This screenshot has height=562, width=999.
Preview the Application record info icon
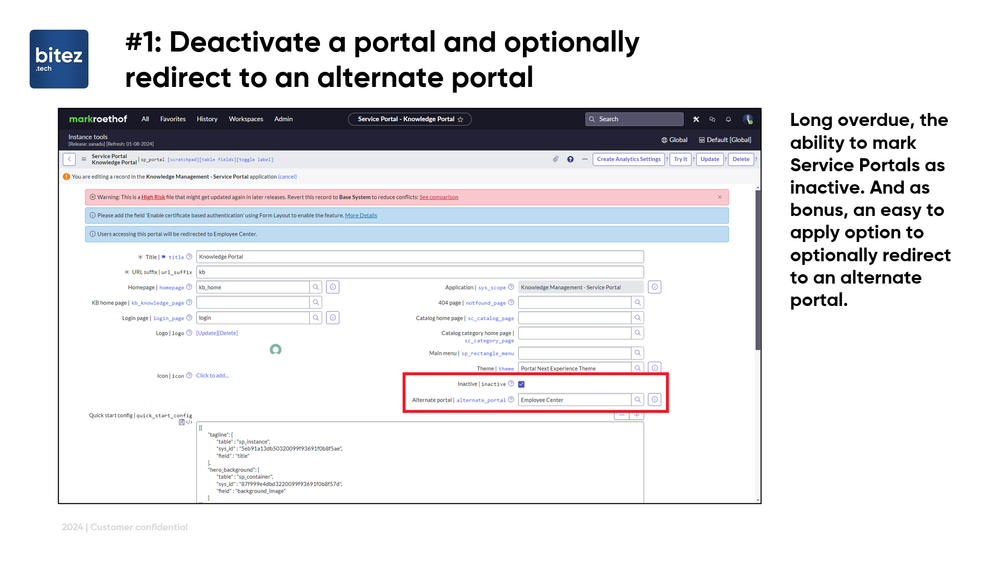[x=654, y=287]
